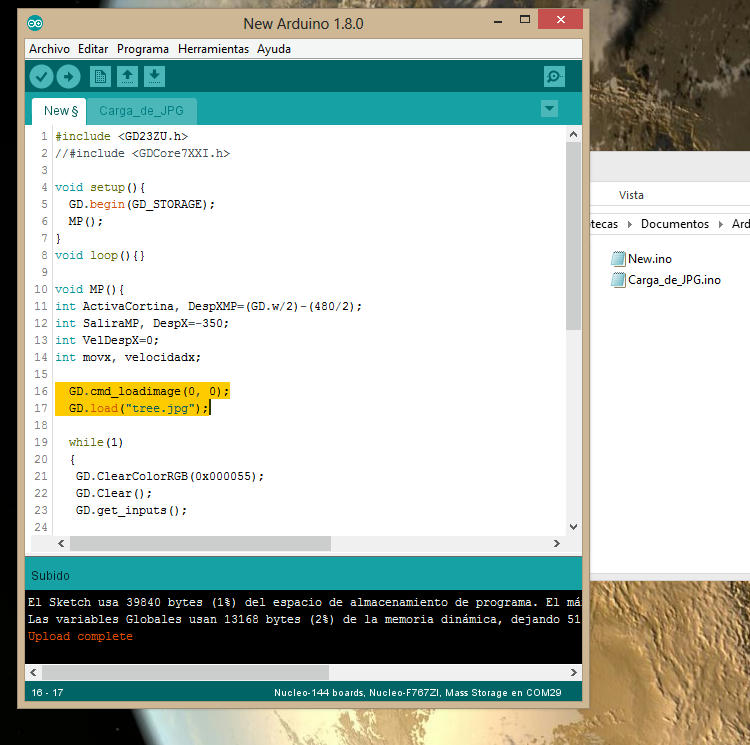Image resolution: width=750 pixels, height=745 pixels.
Task: Select the Carga_de_JPG.ino file name
Action: point(674,280)
